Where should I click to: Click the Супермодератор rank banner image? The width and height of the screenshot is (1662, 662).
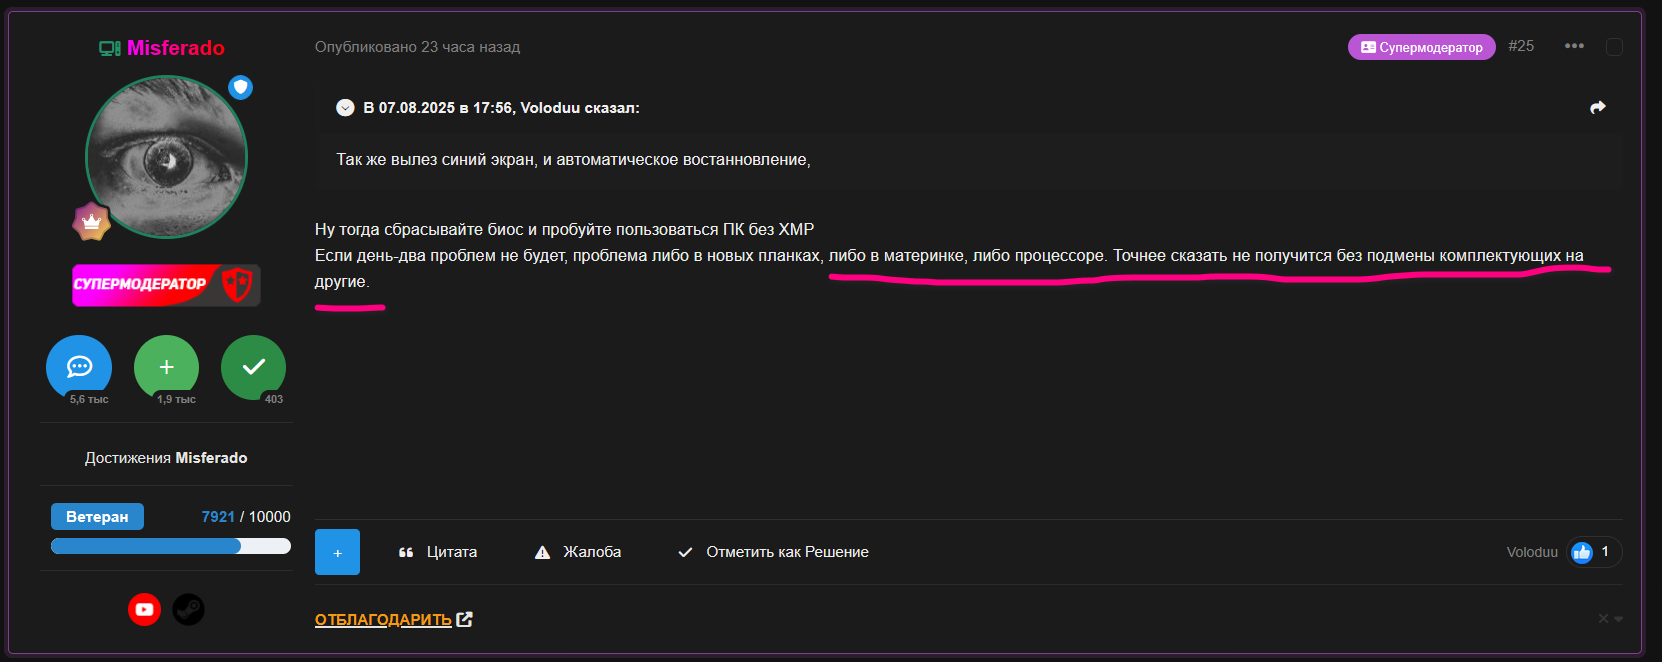coord(166,285)
